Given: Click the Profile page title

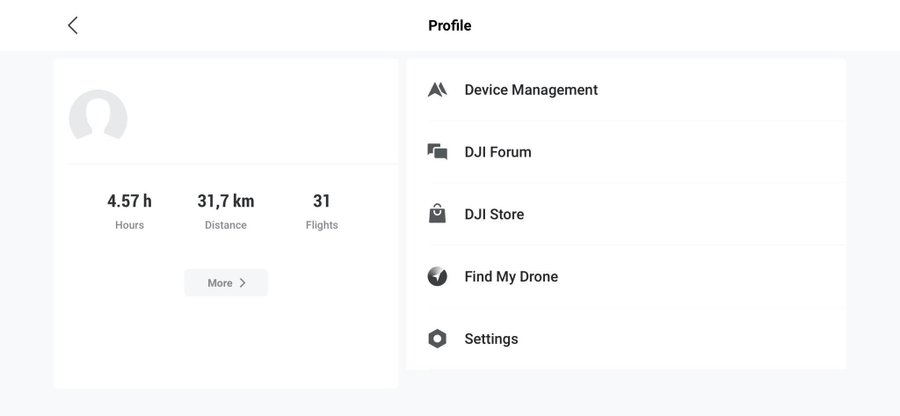Looking at the screenshot, I should tap(450, 26).
